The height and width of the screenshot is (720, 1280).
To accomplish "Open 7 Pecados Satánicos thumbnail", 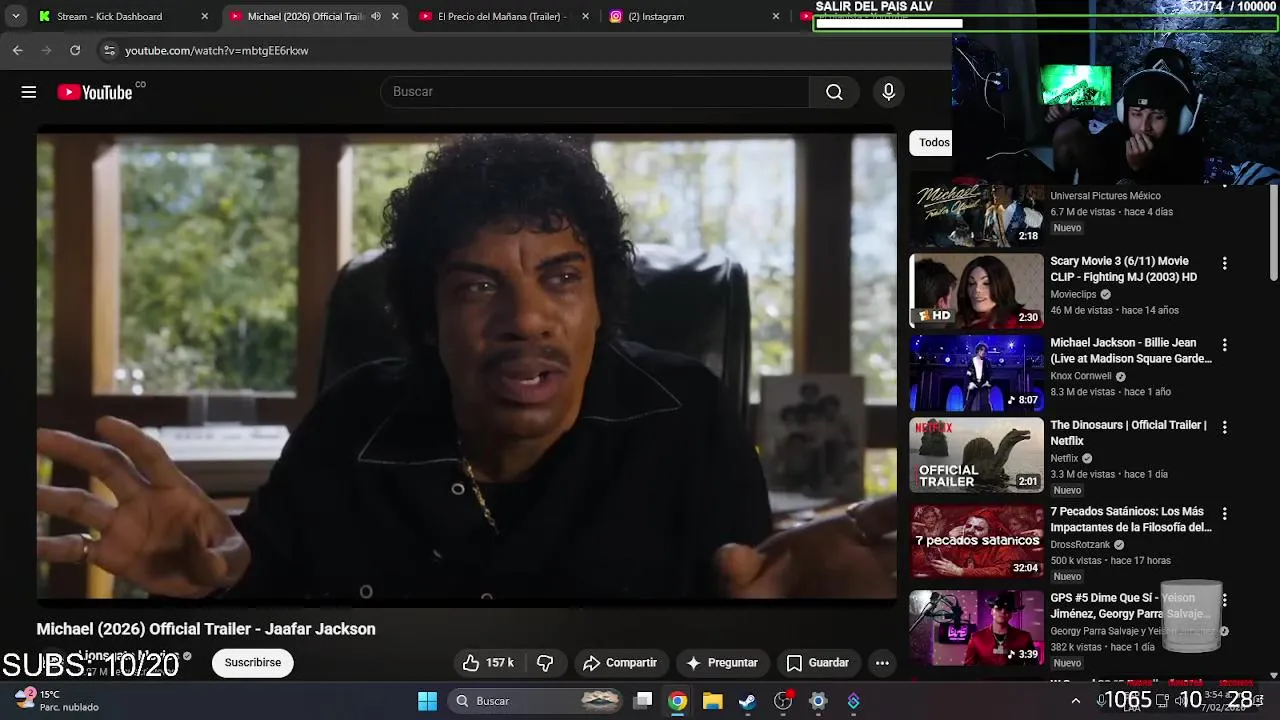I will (x=976, y=541).
